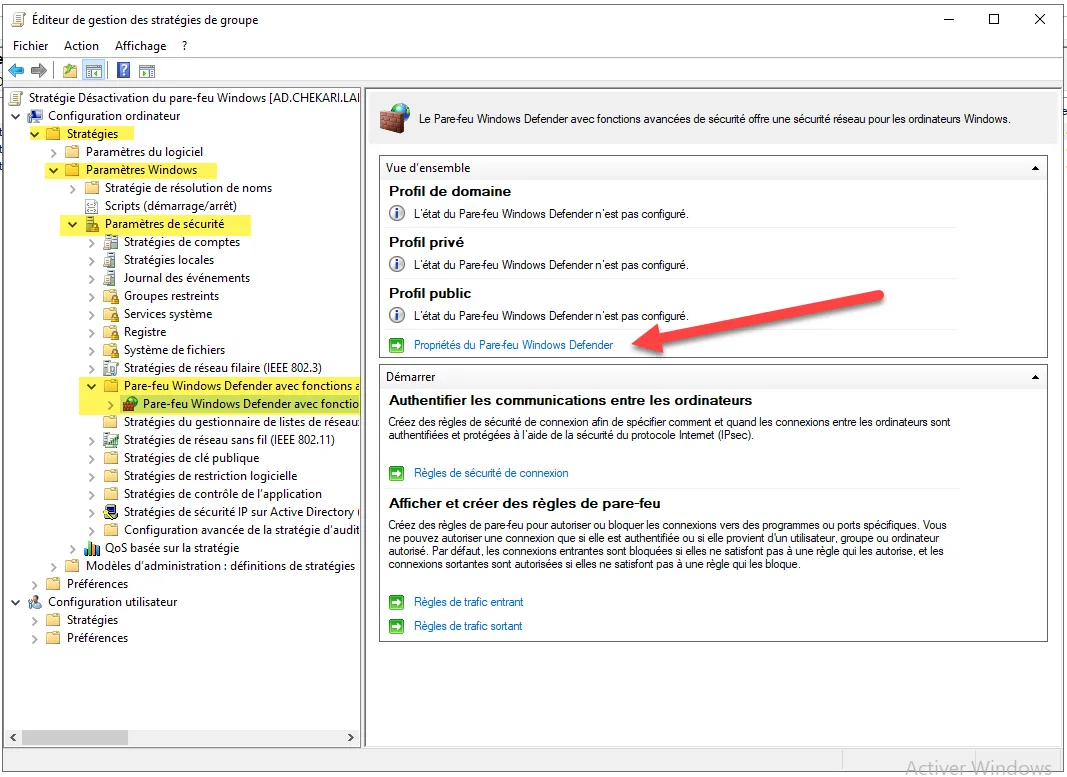Expand the Stratégies locales node
This screenshot has width=1067, height=777.
point(91,261)
